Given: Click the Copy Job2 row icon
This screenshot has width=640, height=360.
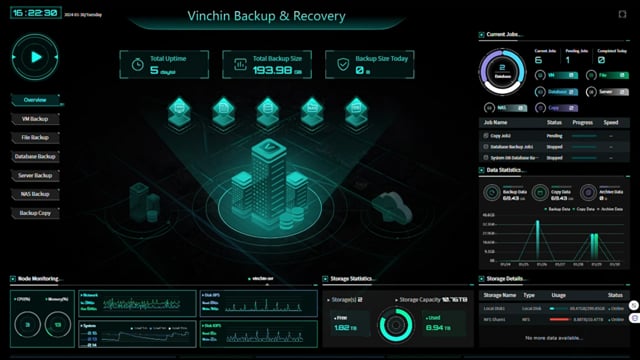Looking at the screenshot, I should click(486, 136).
